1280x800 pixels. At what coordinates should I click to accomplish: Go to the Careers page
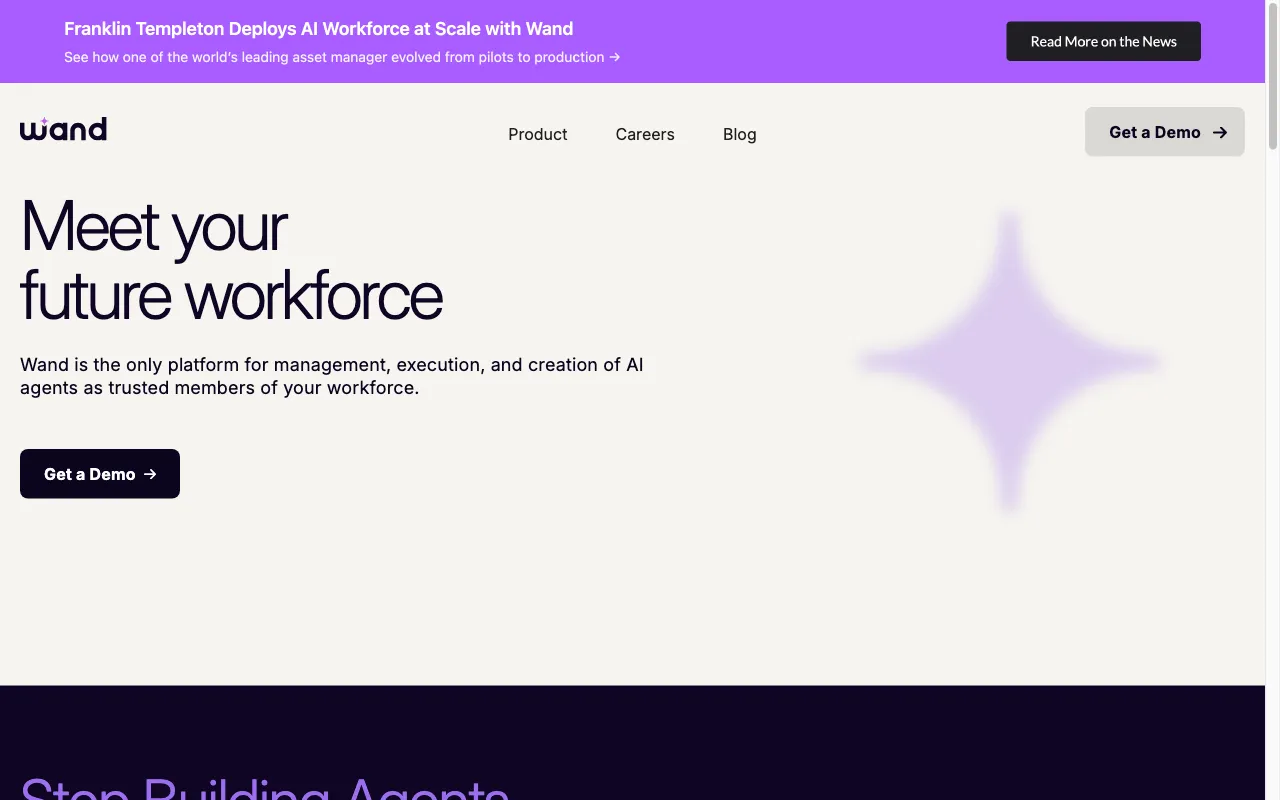tap(645, 134)
